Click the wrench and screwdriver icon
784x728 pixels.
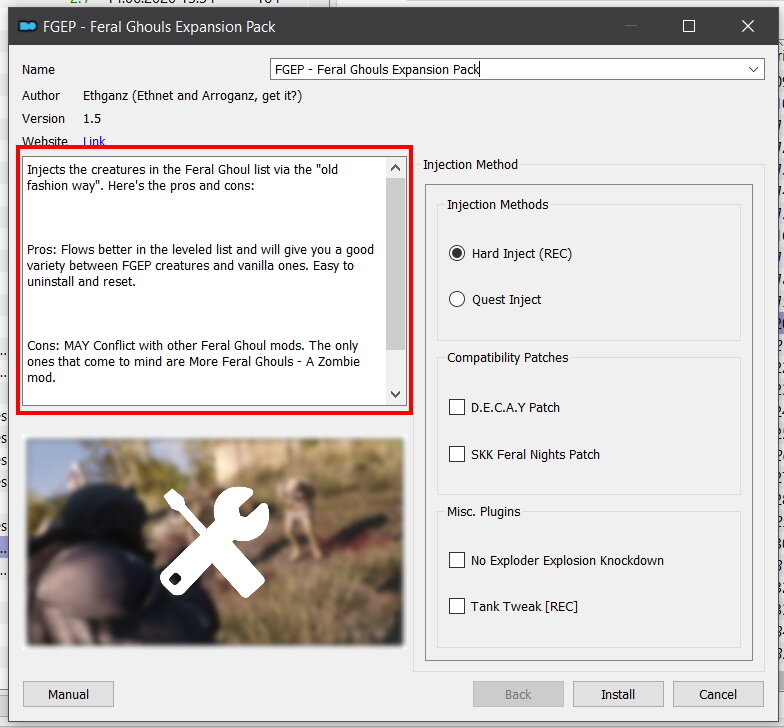(x=214, y=542)
